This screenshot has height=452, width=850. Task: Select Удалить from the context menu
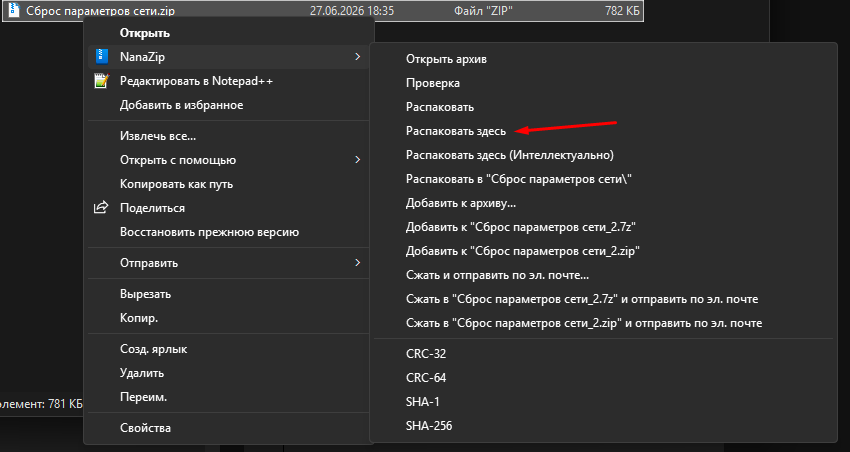tap(141, 373)
